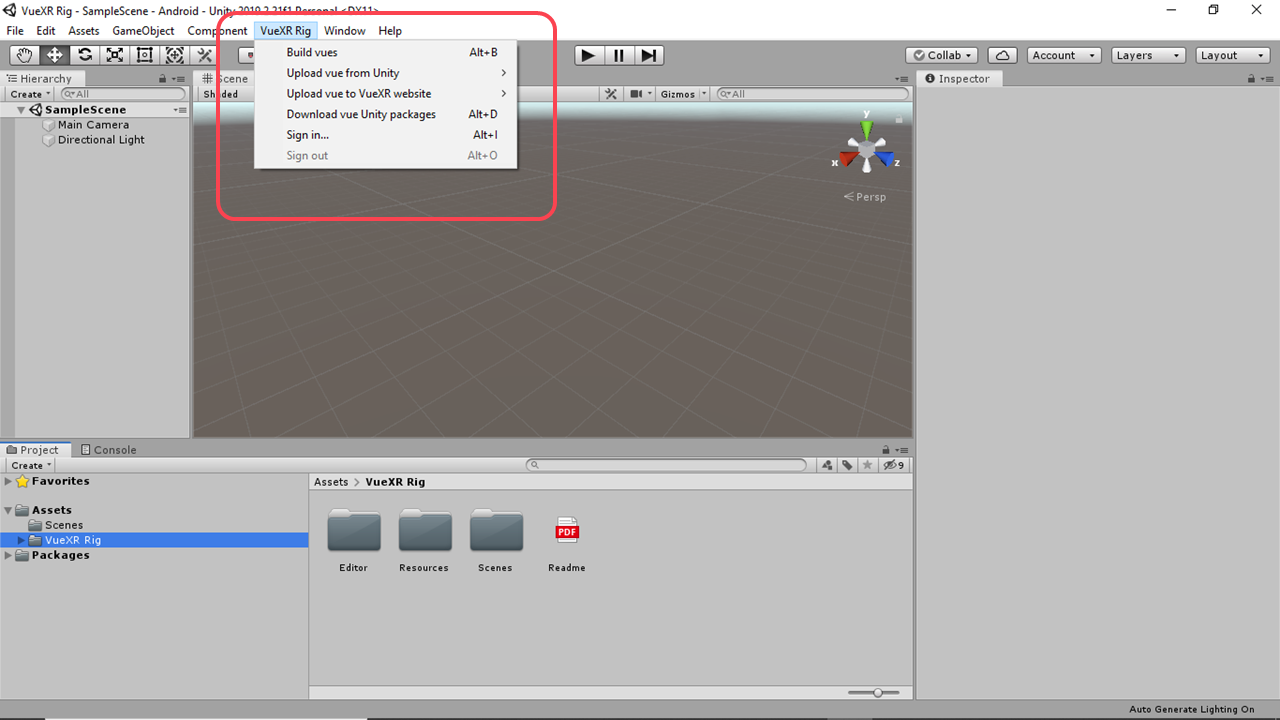This screenshot has width=1280, height=720.
Task: Collapse the SampleScene tree node
Action: click(x=21, y=110)
